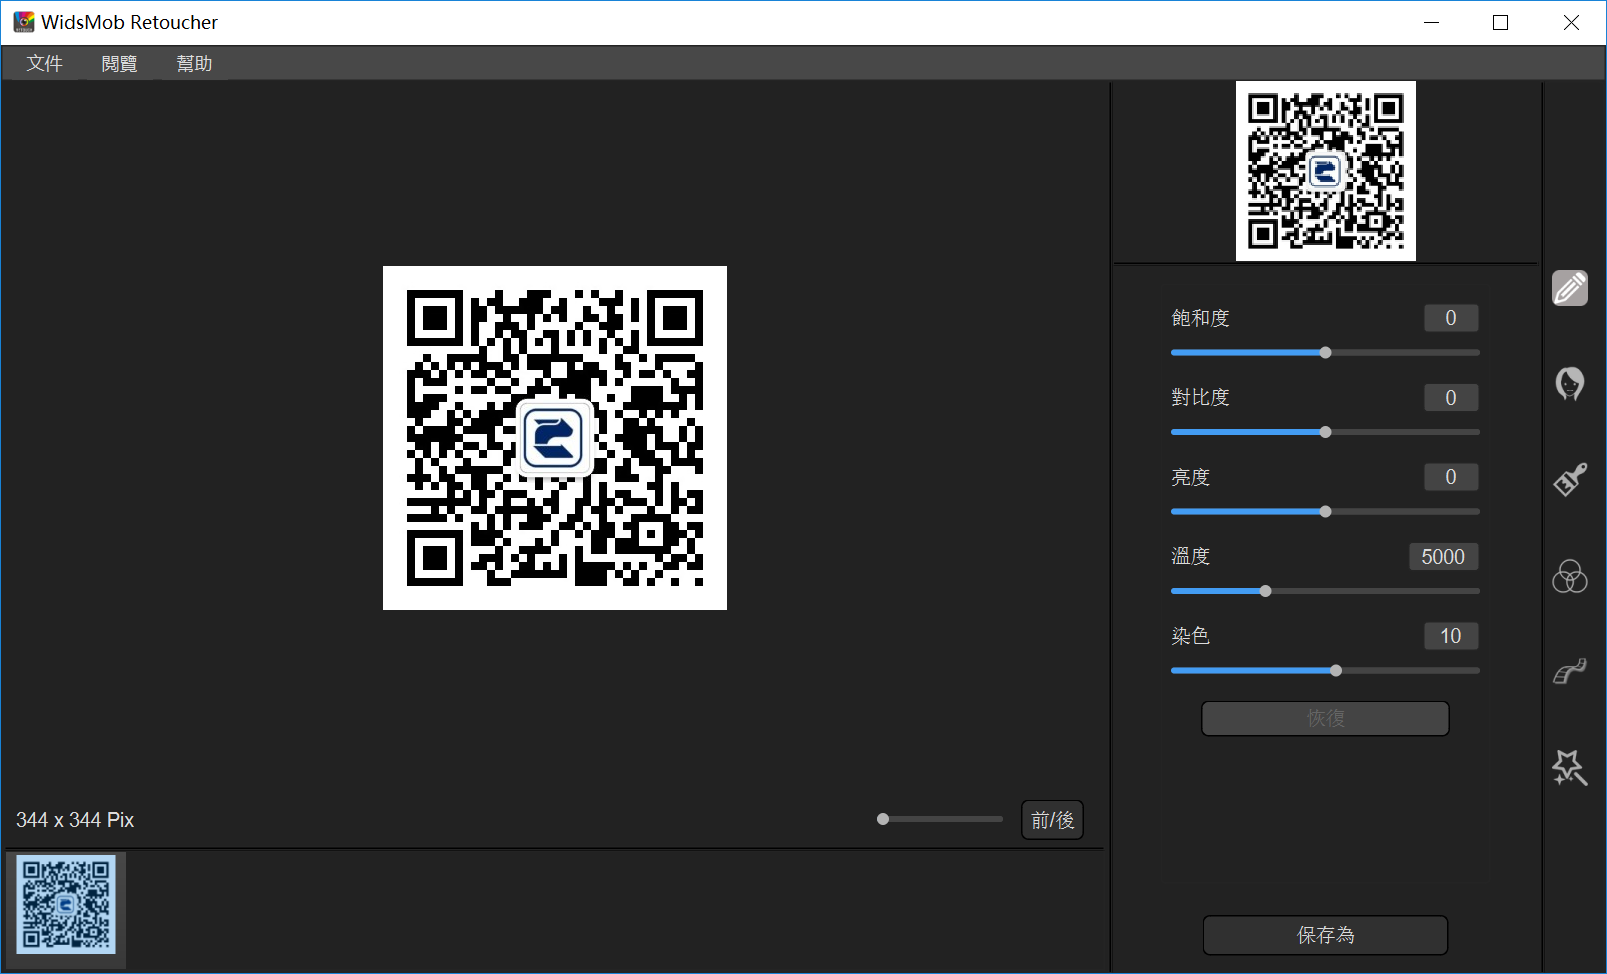Viewport: 1607px width, 974px height.
Task: Click the main QR code image canvas
Action: coord(555,438)
